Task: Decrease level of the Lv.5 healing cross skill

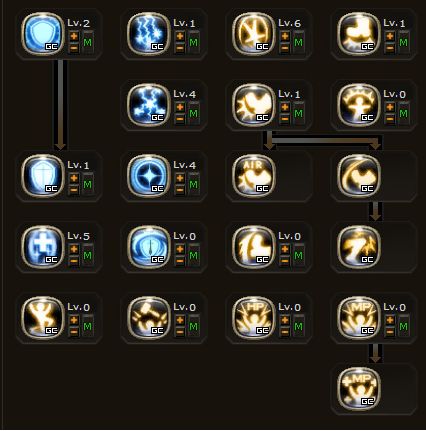Action: 74,261
